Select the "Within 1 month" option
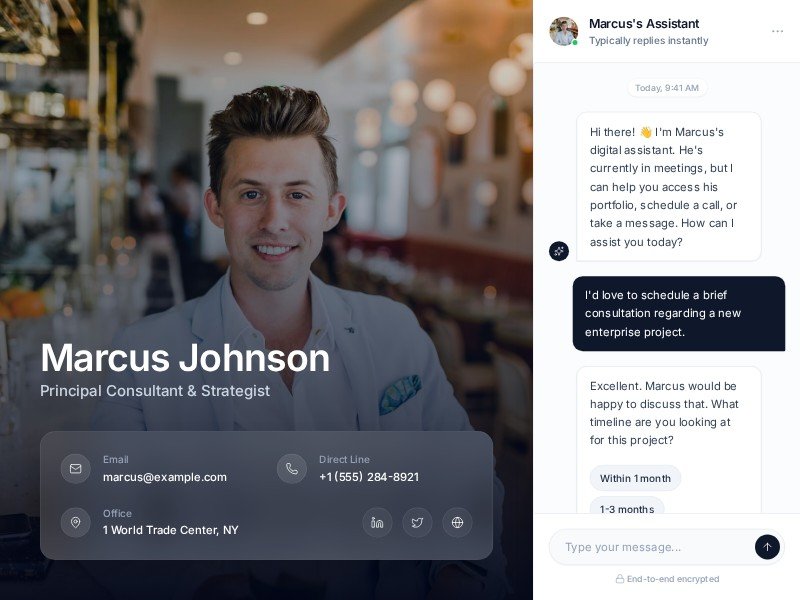 [635, 479]
